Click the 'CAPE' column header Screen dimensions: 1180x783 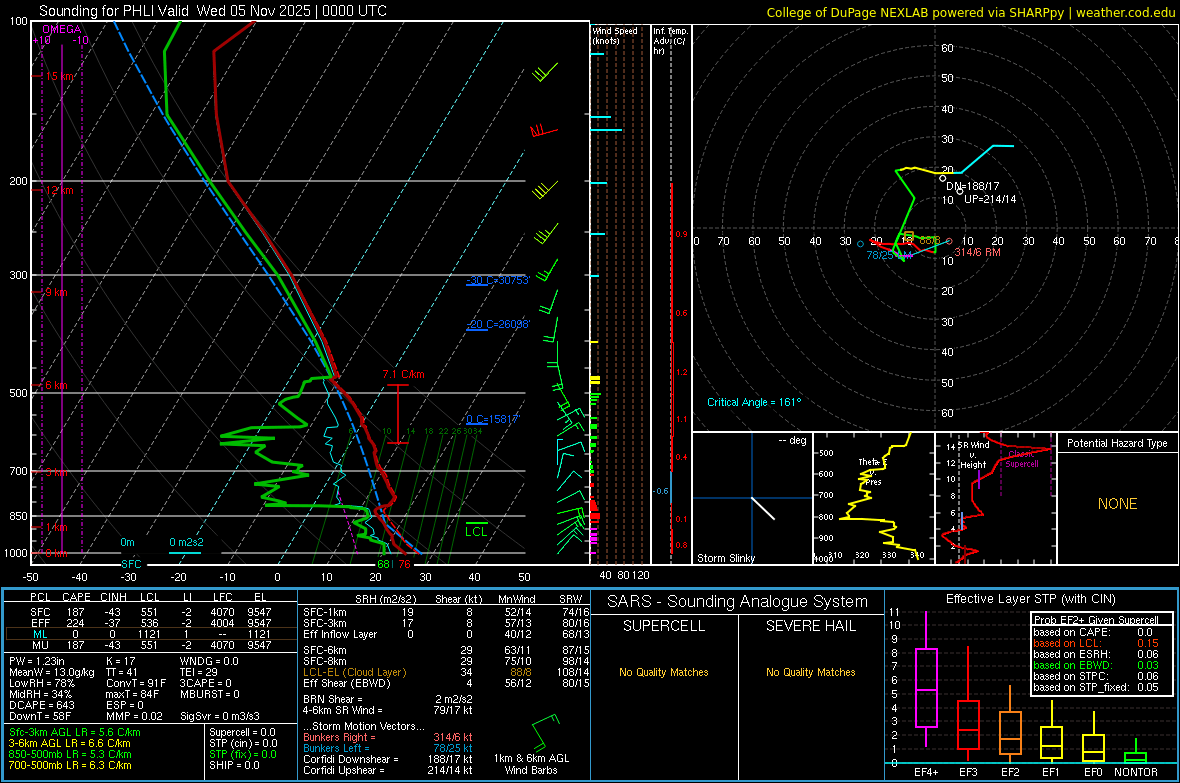(x=76, y=597)
